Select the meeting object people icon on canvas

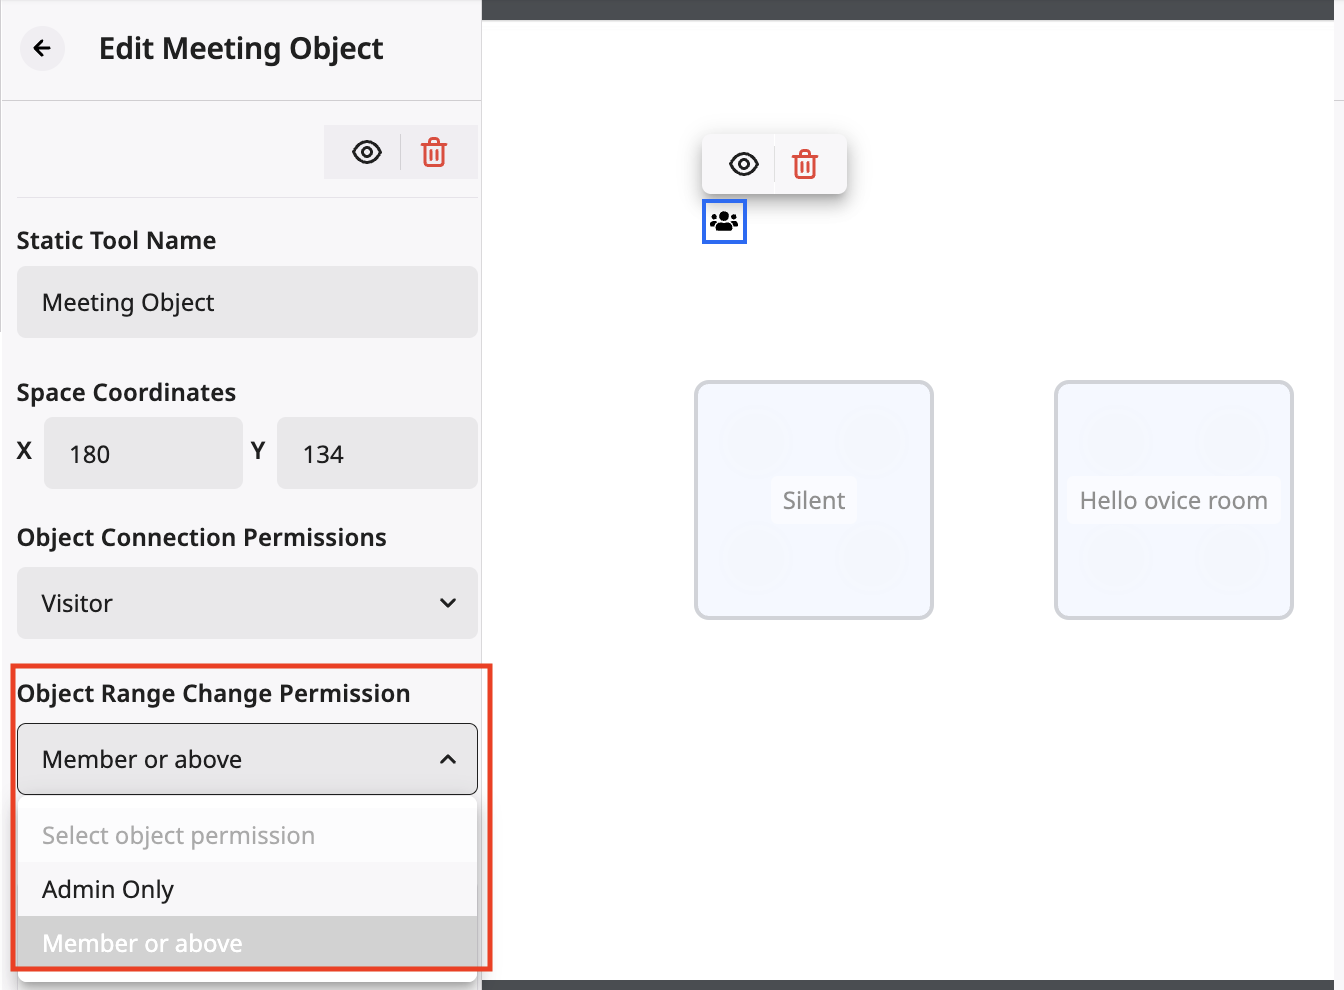tap(724, 221)
